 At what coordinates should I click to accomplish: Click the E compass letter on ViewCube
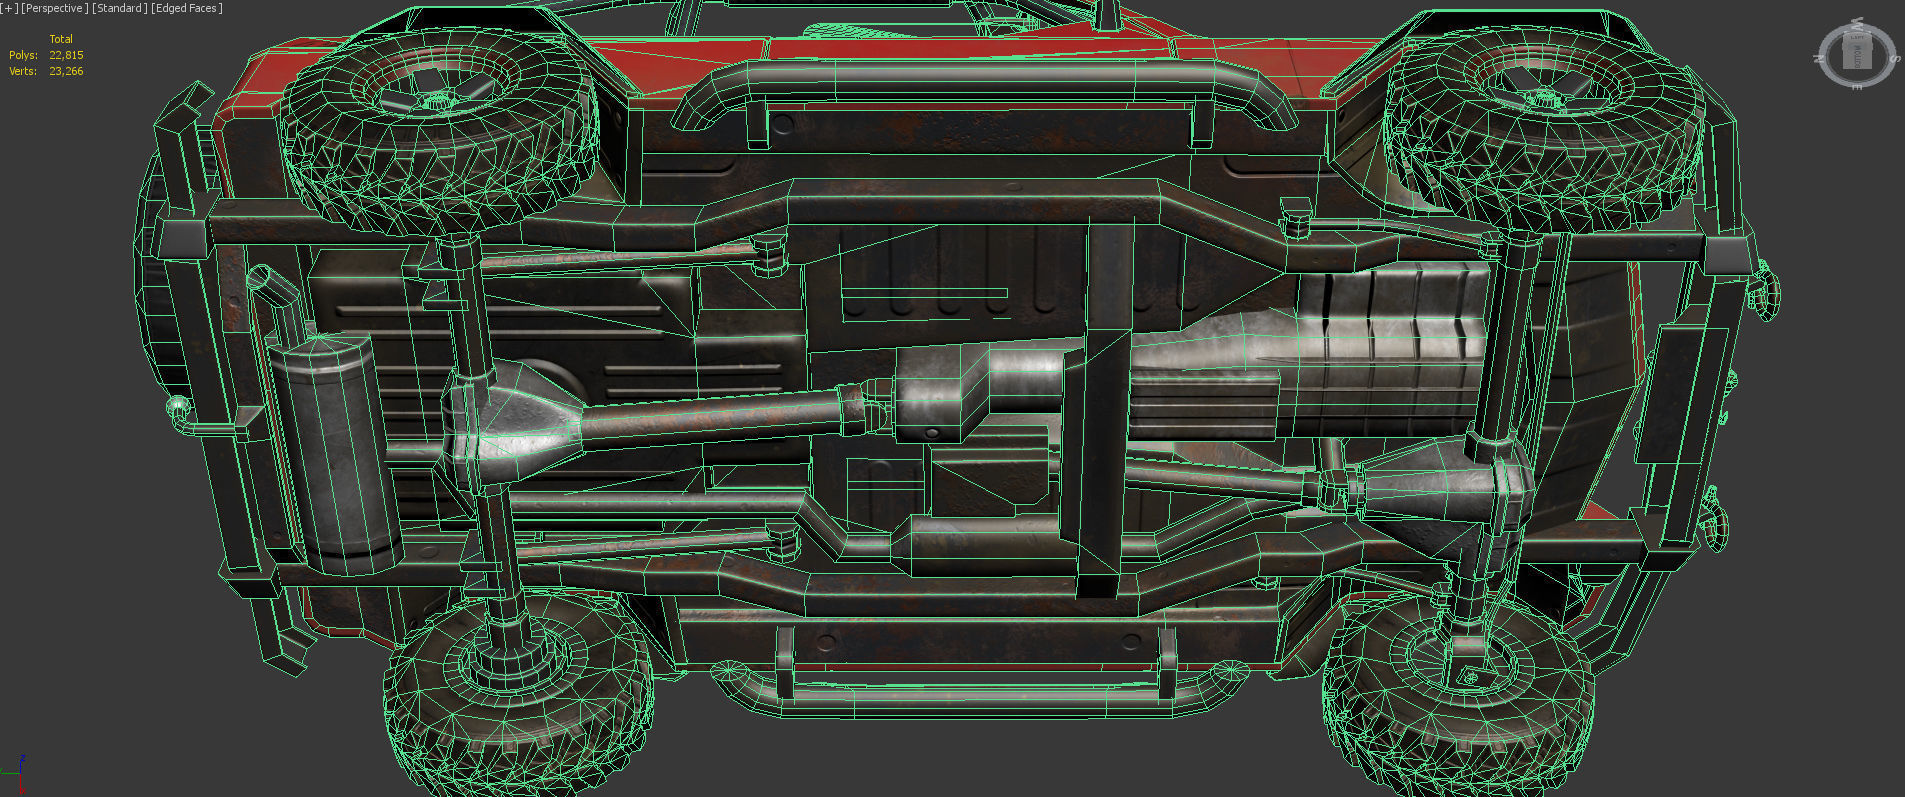point(1857,87)
